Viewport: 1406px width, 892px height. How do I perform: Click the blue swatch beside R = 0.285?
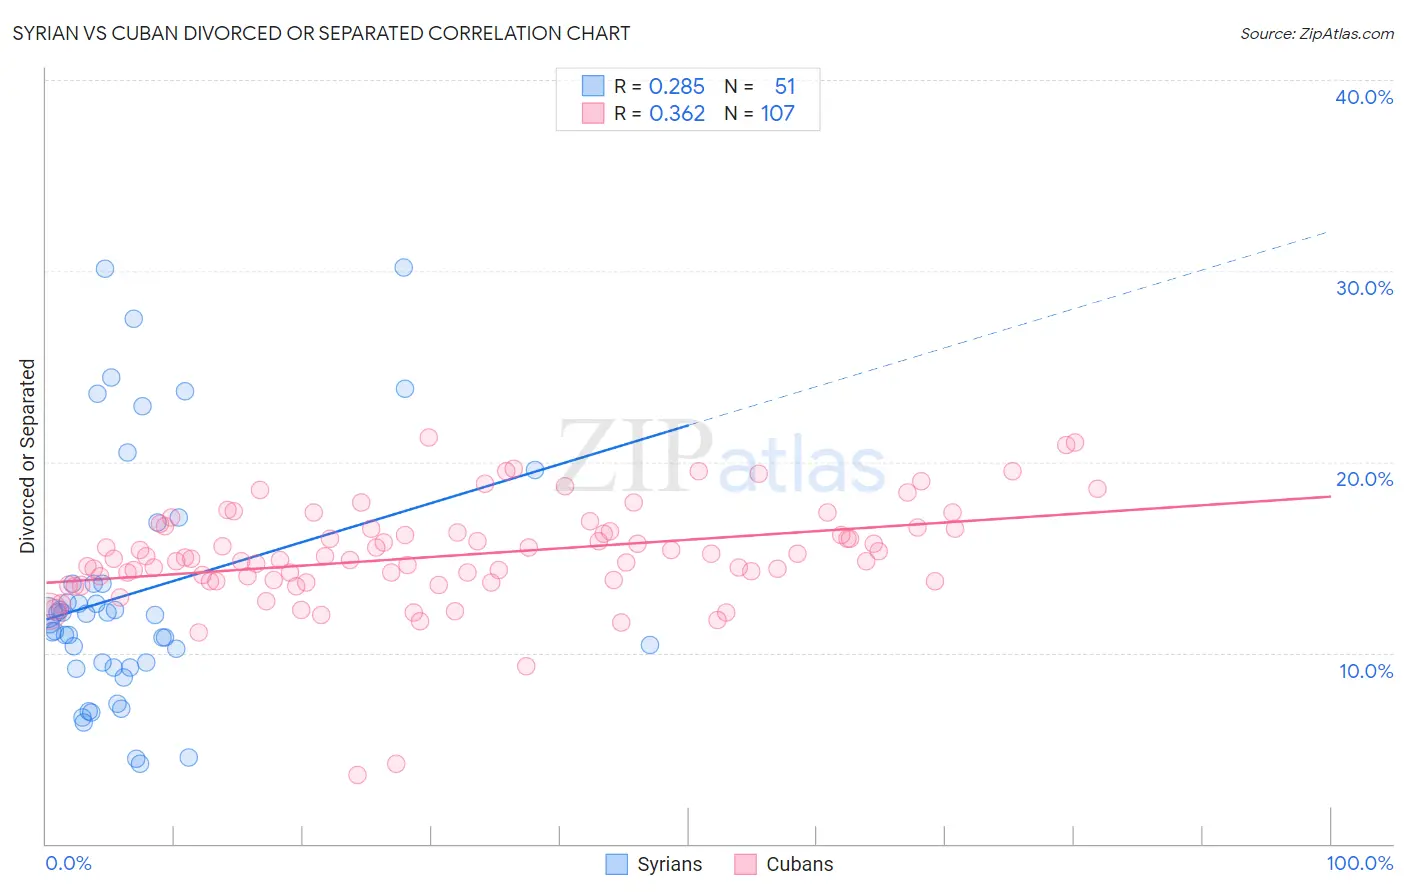[x=593, y=86]
